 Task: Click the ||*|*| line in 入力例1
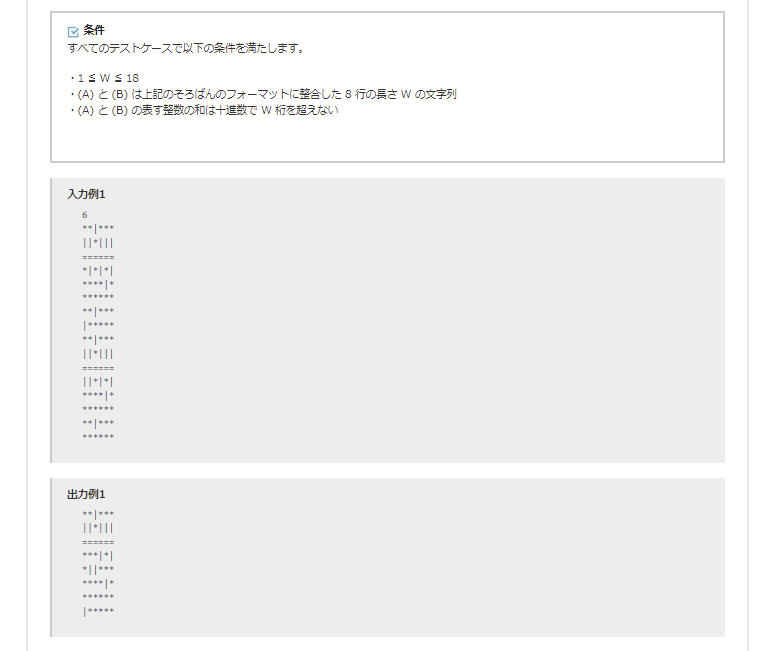pos(98,381)
